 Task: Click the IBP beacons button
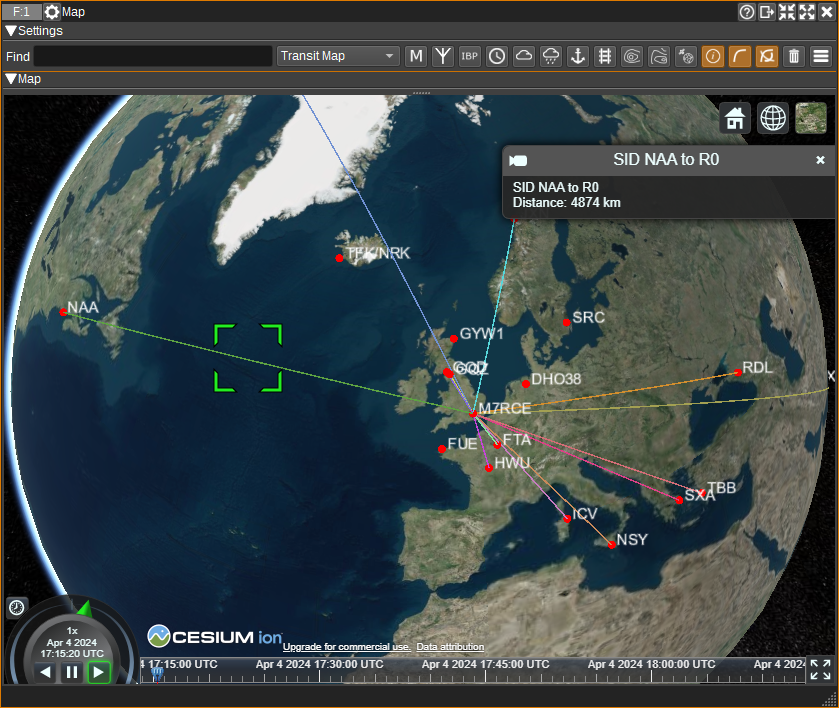[470, 56]
